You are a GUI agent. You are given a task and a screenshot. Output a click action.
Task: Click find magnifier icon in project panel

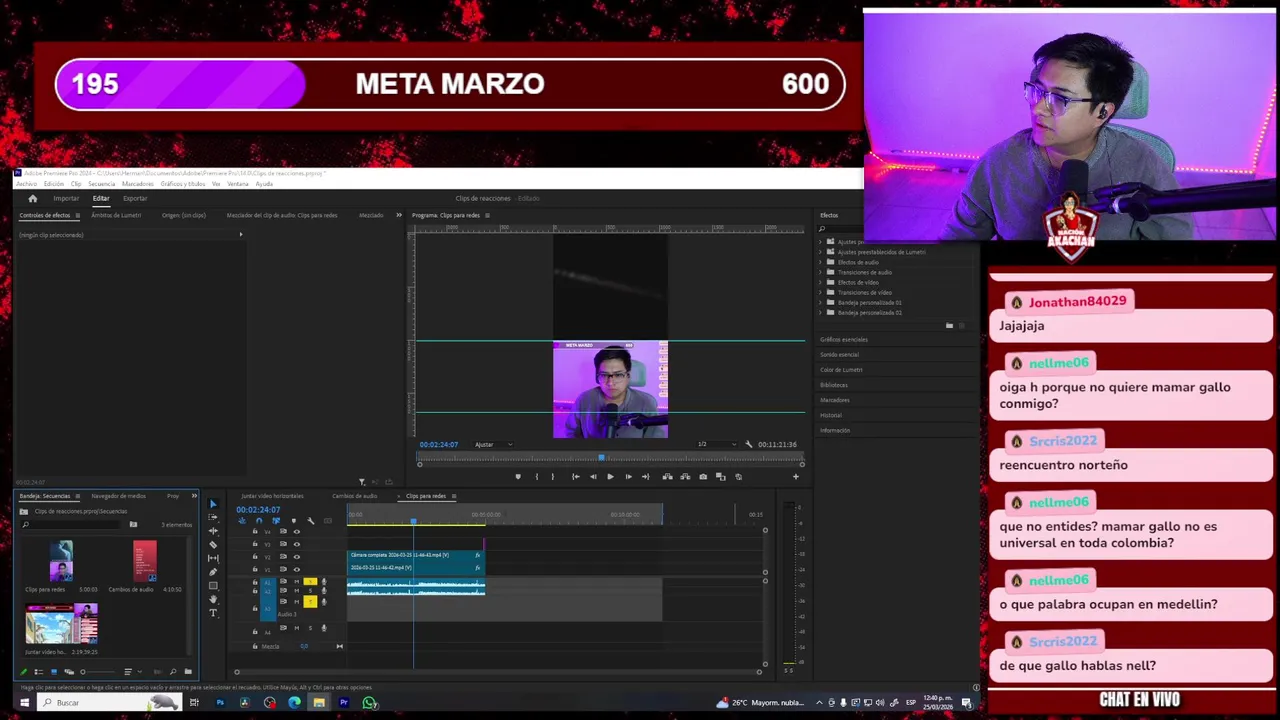click(x=173, y=672)
